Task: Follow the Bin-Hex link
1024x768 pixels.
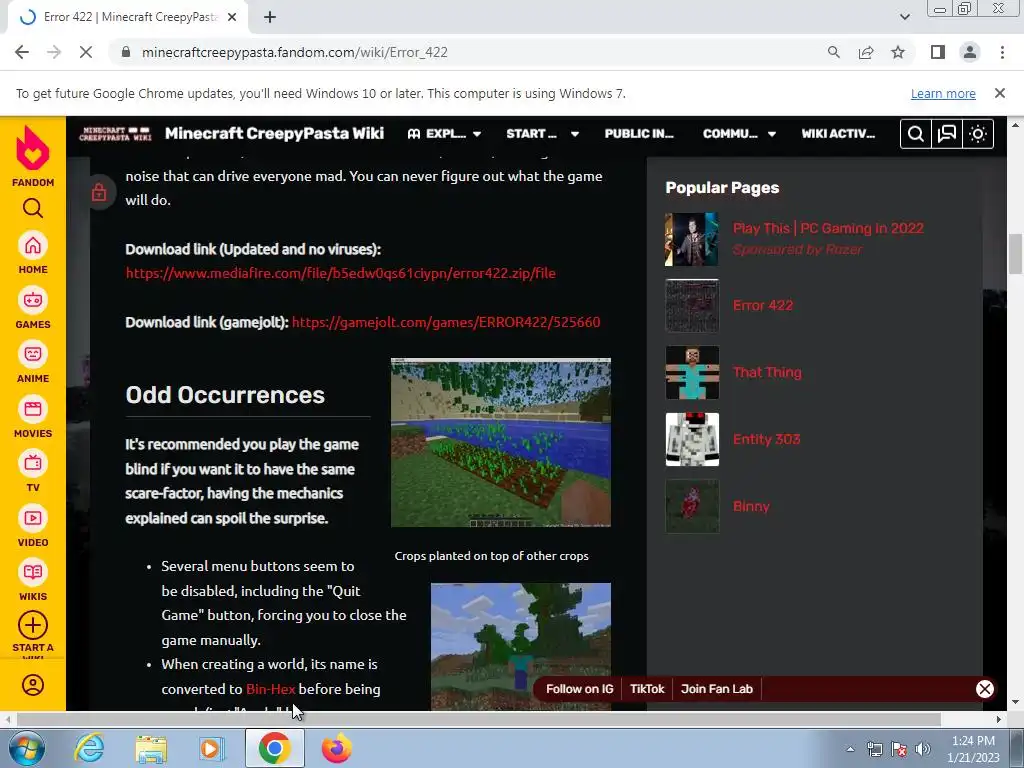Action: click(x=270, y=689)
